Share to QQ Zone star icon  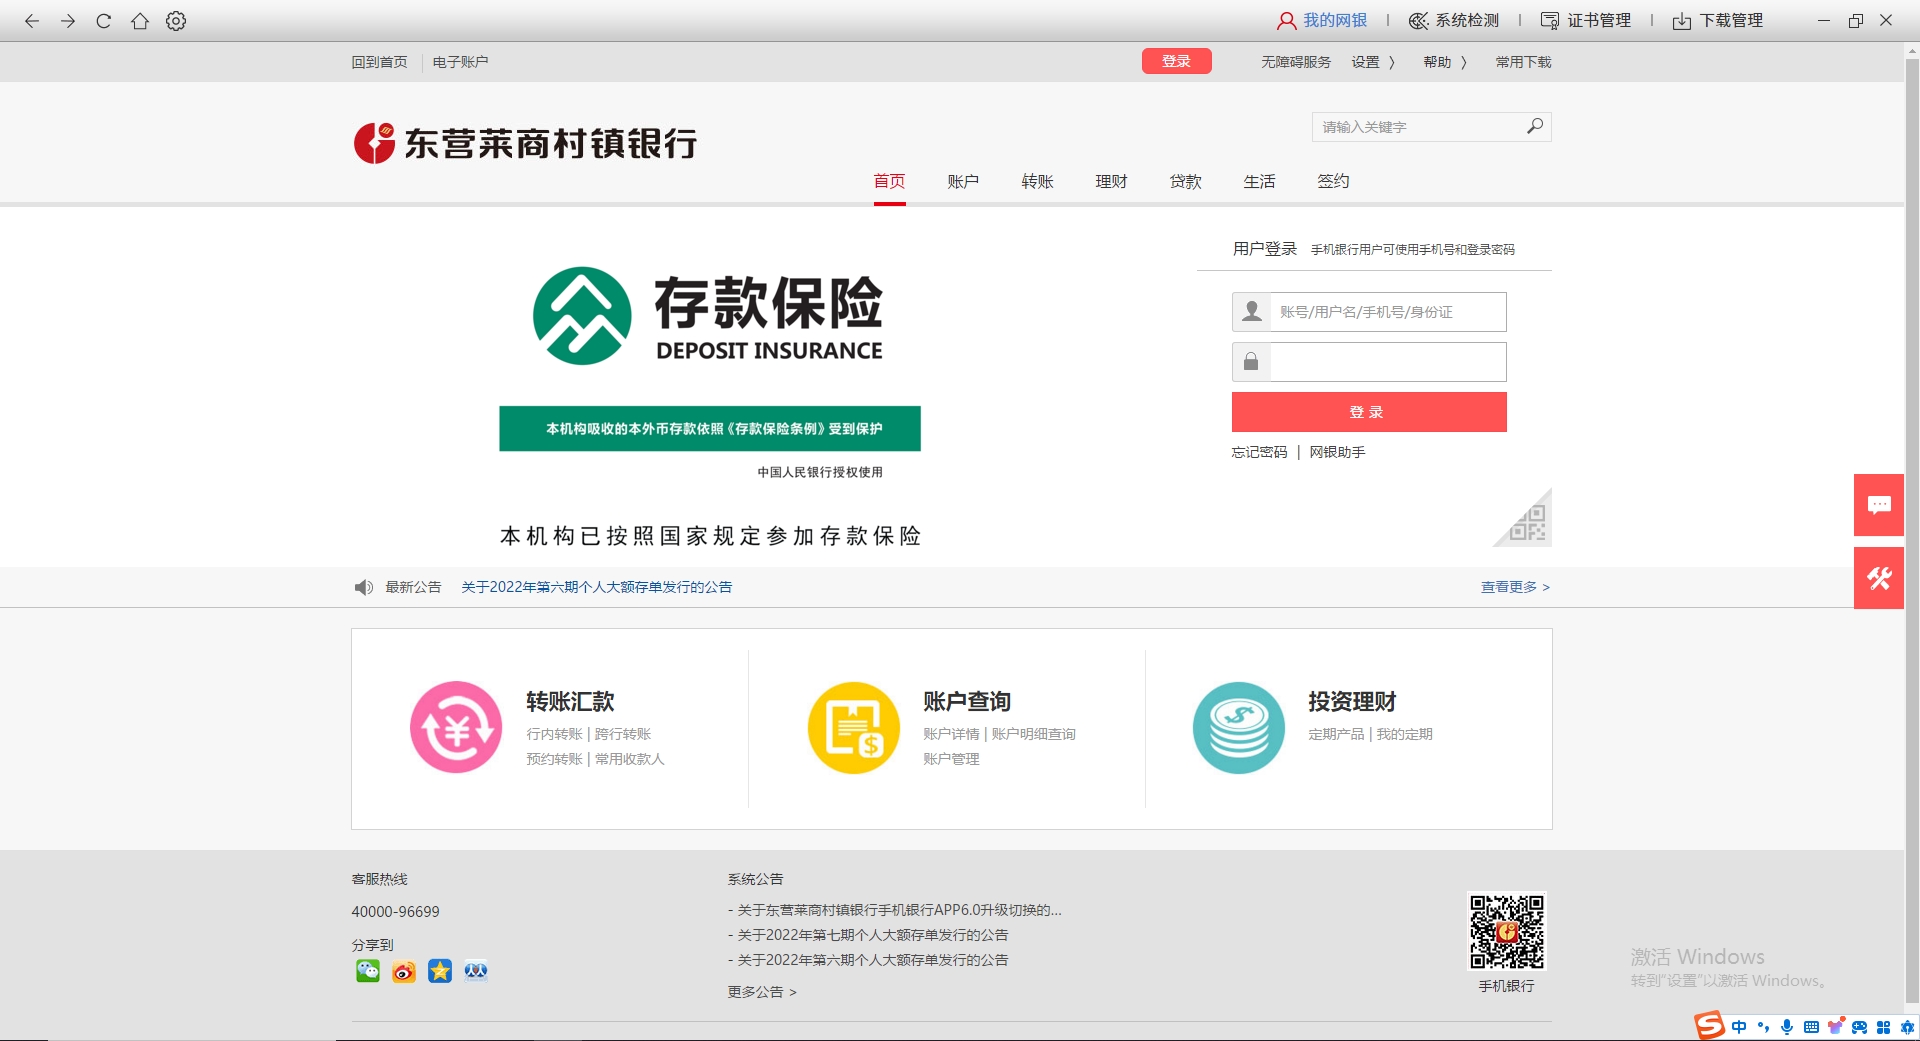[440, 971]
